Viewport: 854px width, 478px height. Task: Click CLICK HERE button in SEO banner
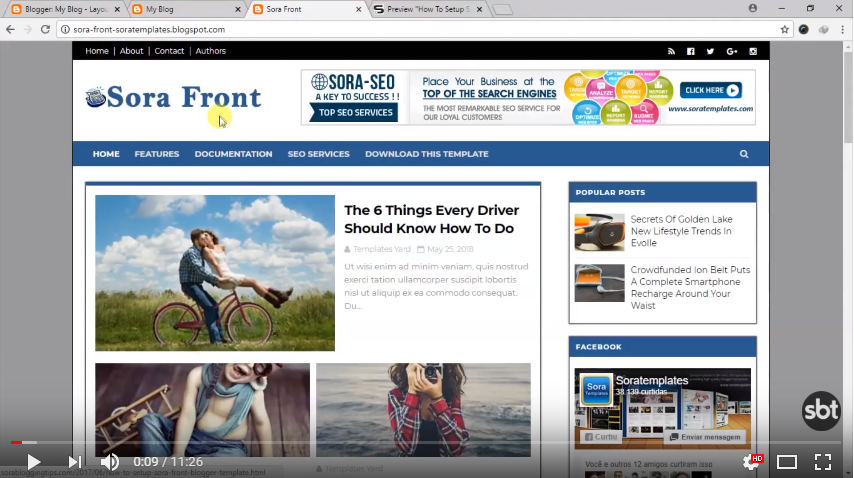711,90
